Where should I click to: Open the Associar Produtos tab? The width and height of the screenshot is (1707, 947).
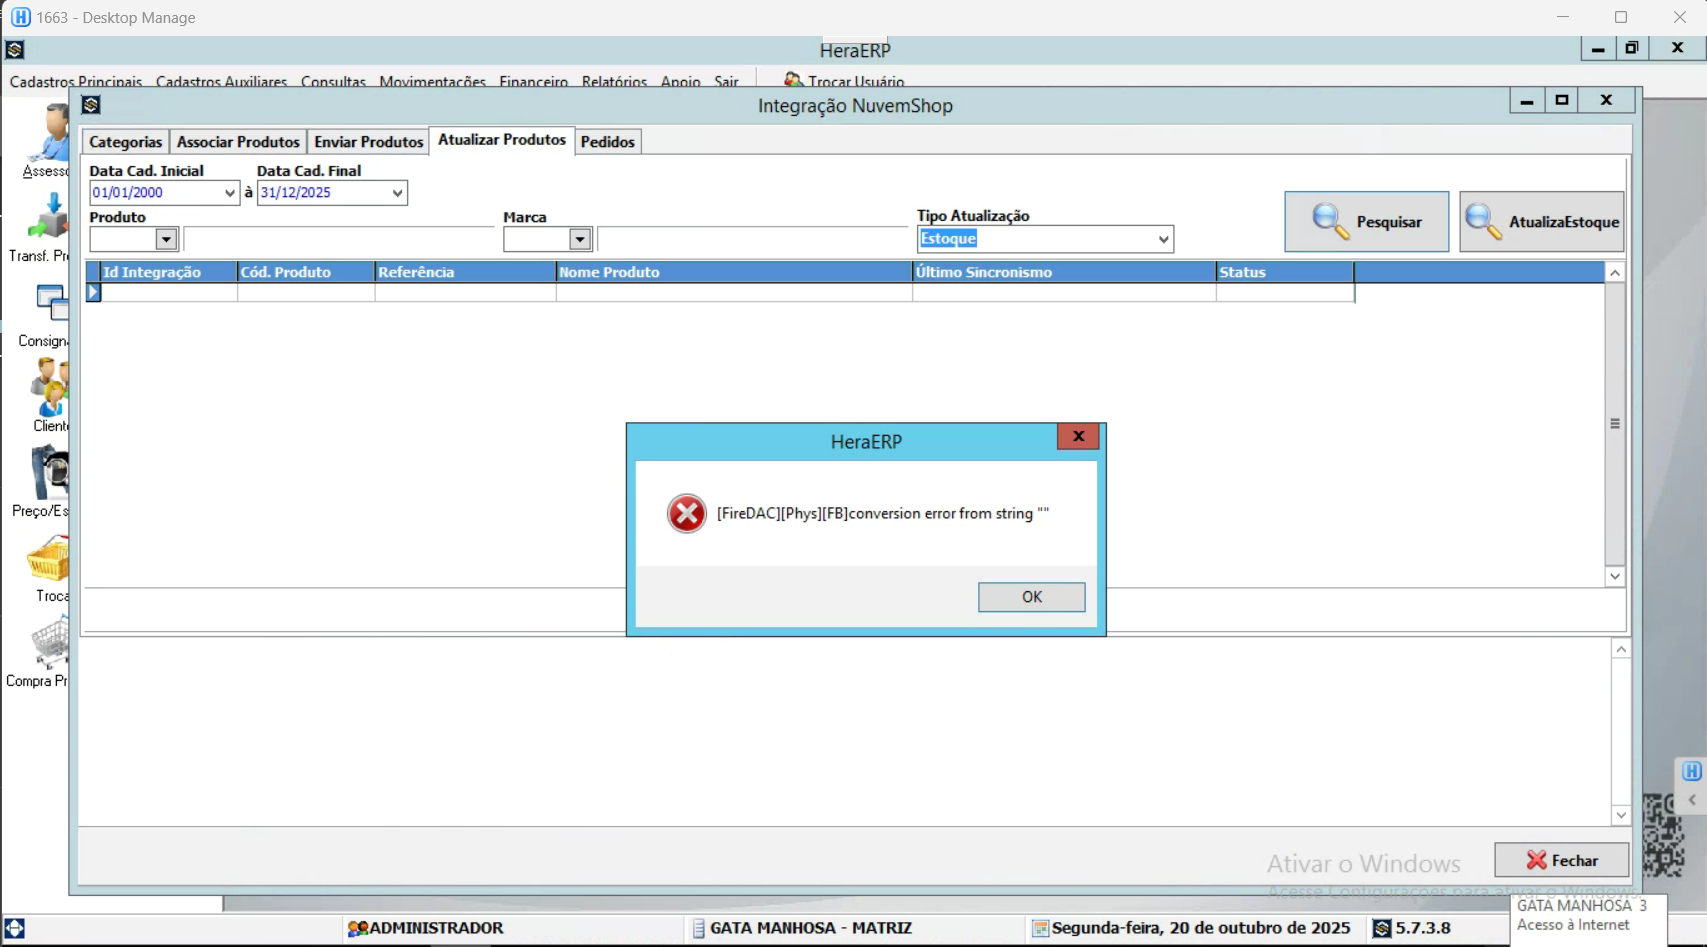pos(238,142)
